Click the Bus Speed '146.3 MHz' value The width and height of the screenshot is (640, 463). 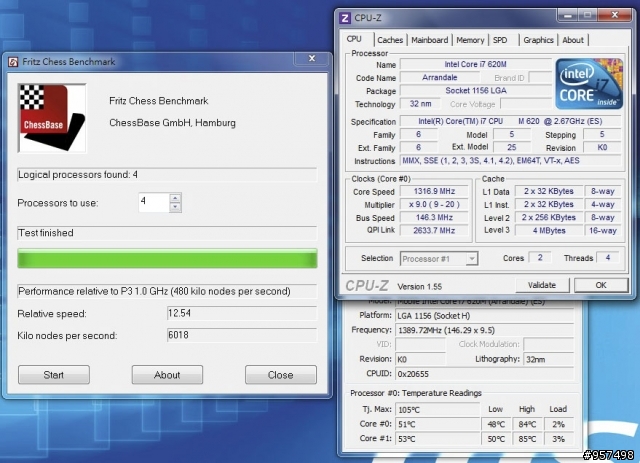(434, 217)
